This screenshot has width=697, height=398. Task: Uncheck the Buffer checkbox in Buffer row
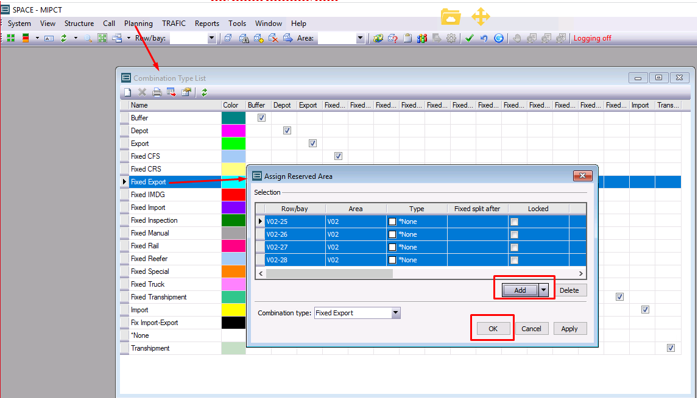click(261, 118)
